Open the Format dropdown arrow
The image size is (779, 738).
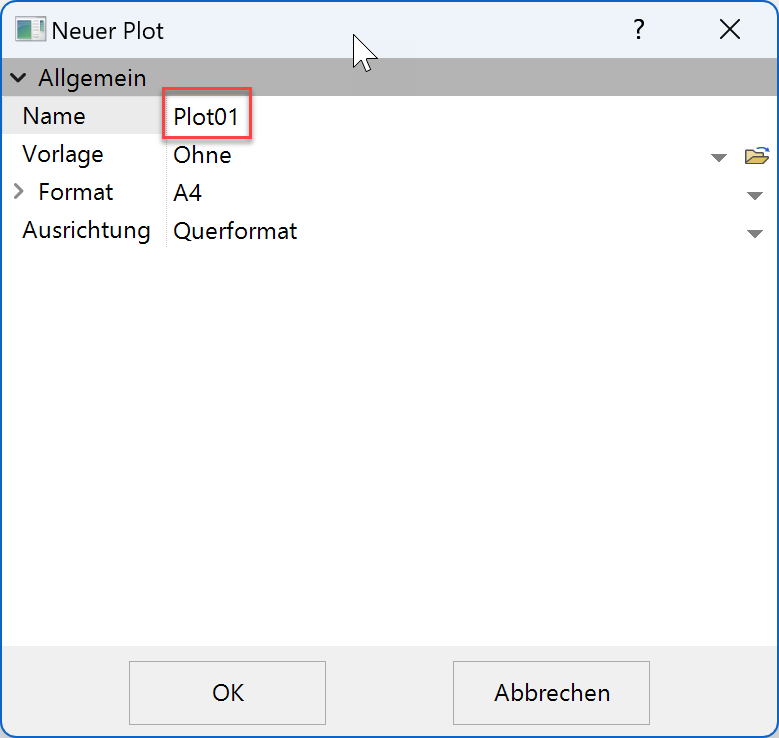point(755,195)
